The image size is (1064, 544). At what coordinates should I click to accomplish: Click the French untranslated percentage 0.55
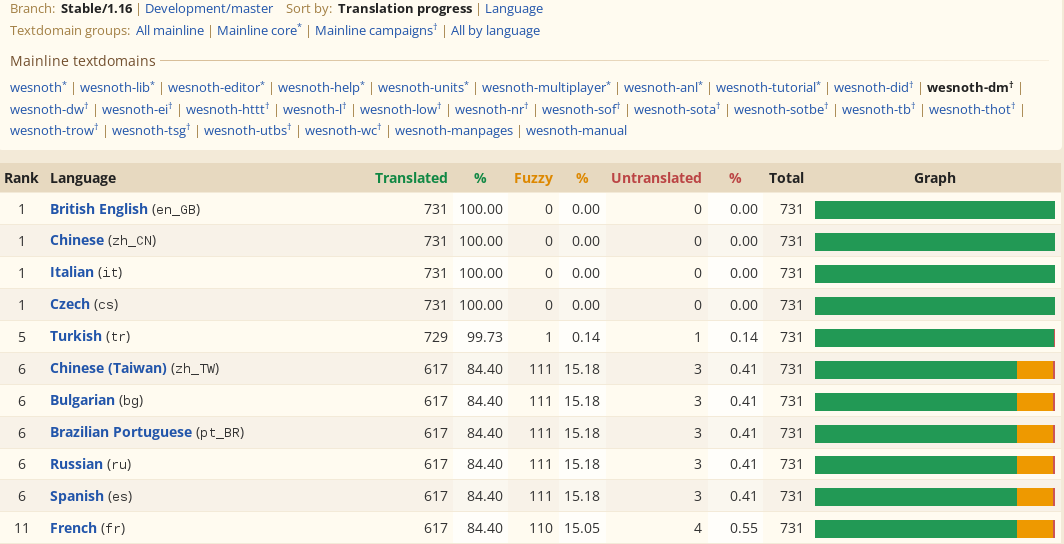click(744, 528)
